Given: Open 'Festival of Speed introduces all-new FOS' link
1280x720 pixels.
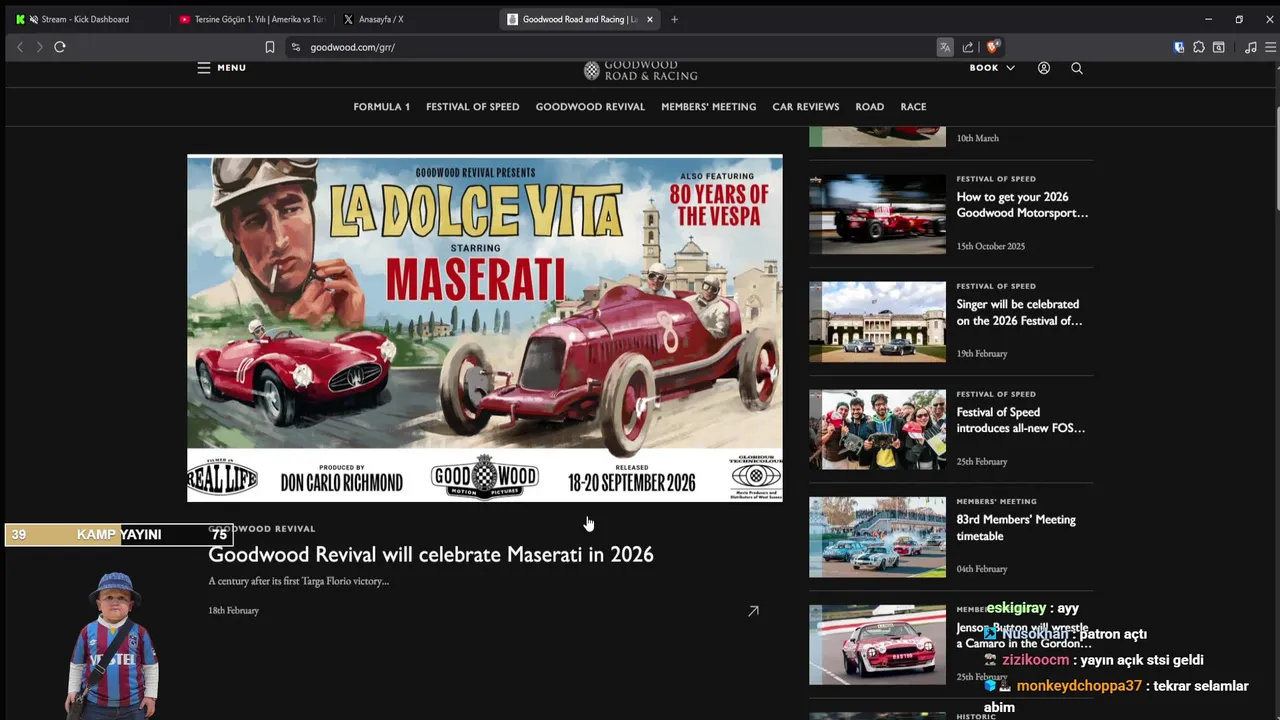Looking at the screenshot, I should [x=1021, y=420].
